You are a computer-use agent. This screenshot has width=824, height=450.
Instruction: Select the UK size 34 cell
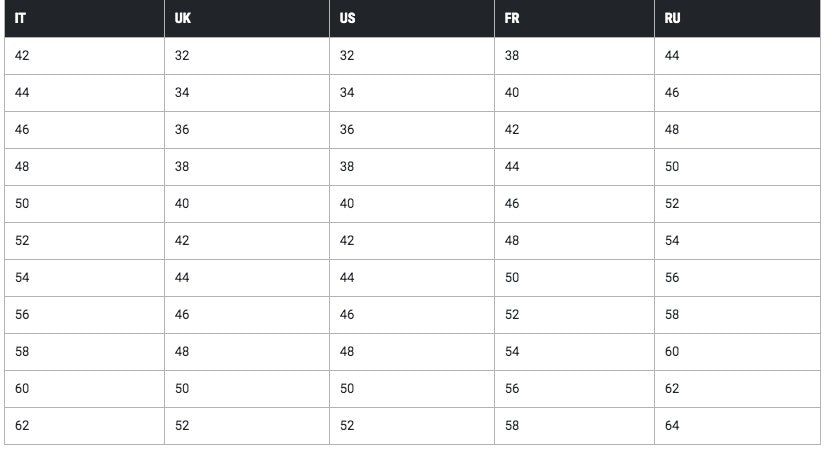pos(182,93)
